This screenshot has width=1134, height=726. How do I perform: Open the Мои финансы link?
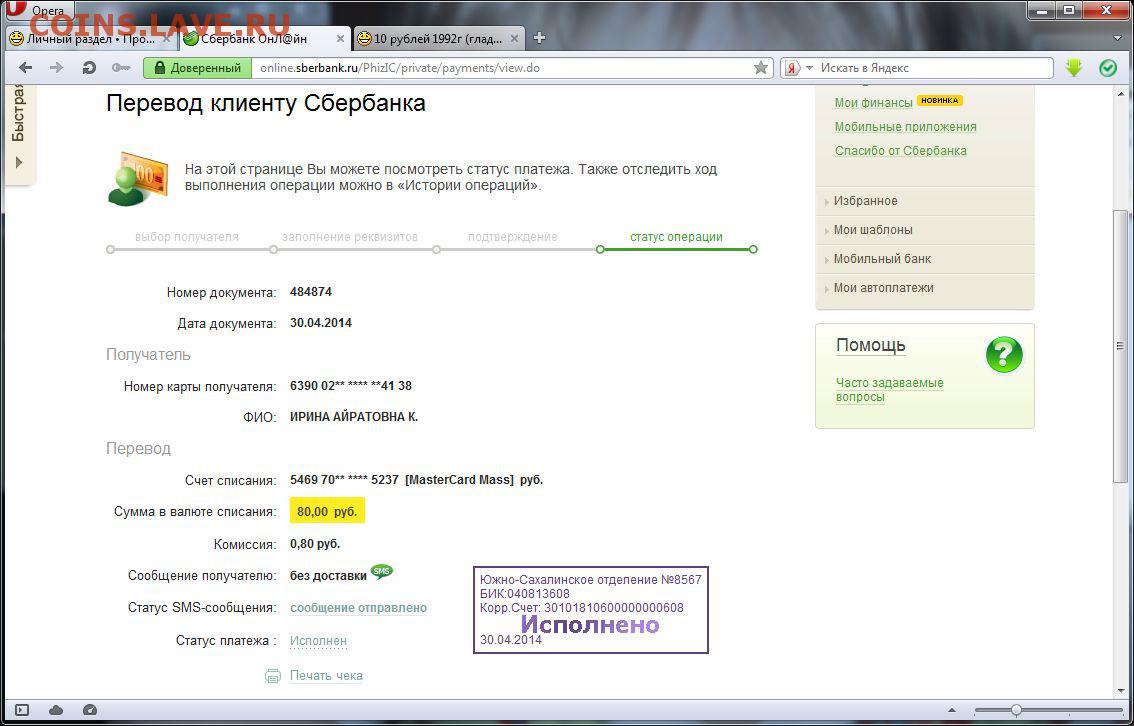(874, 103)
